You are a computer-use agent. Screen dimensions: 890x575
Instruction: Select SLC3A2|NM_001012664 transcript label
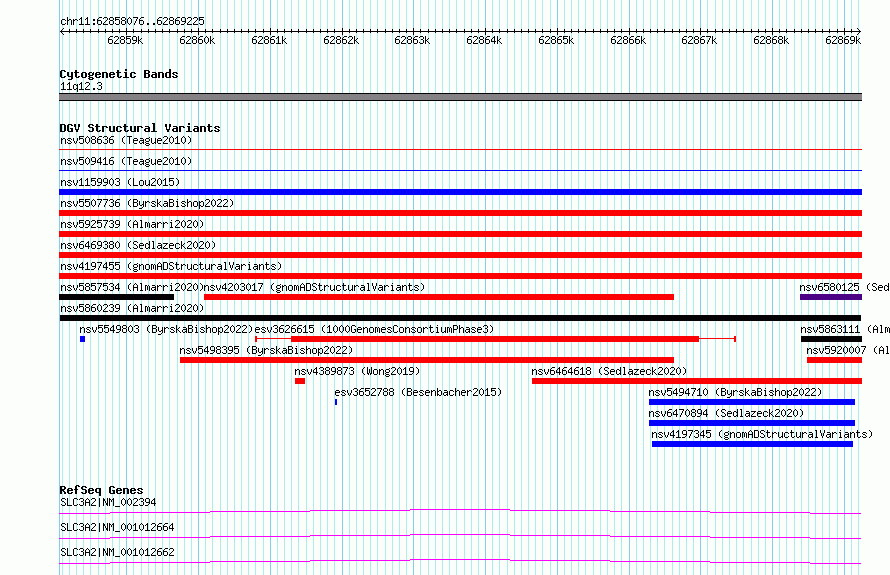tap(117, 527)
